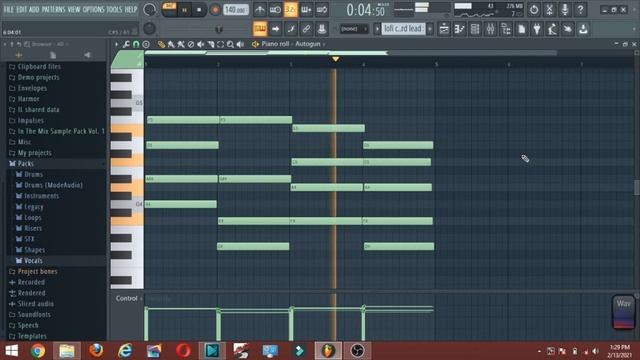Click the undo history circular arrow icon
The height and width of the screenshot is (360, 640).
[x=534, y=9]
